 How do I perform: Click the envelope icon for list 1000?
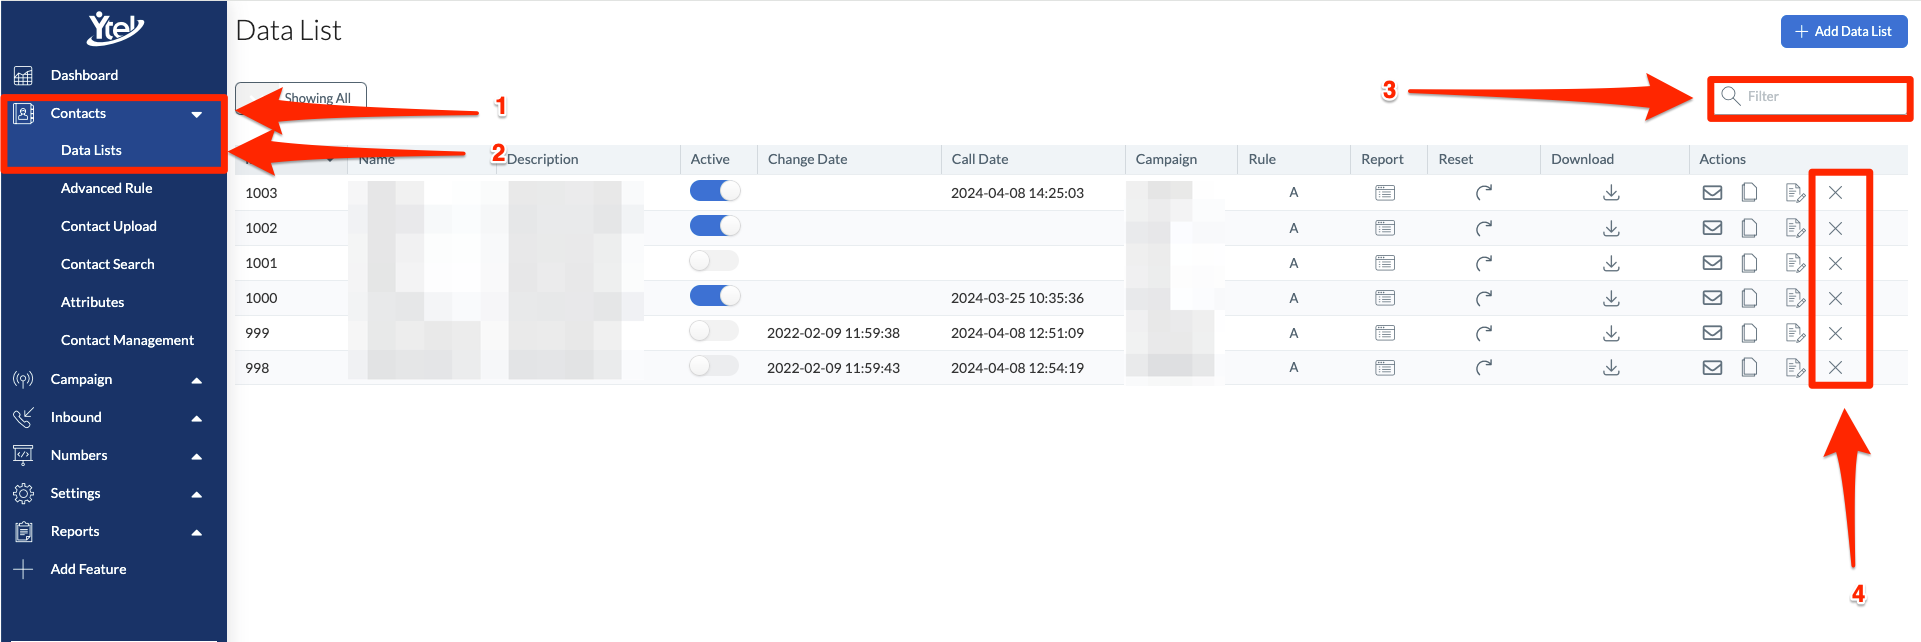coord(1712,298)
